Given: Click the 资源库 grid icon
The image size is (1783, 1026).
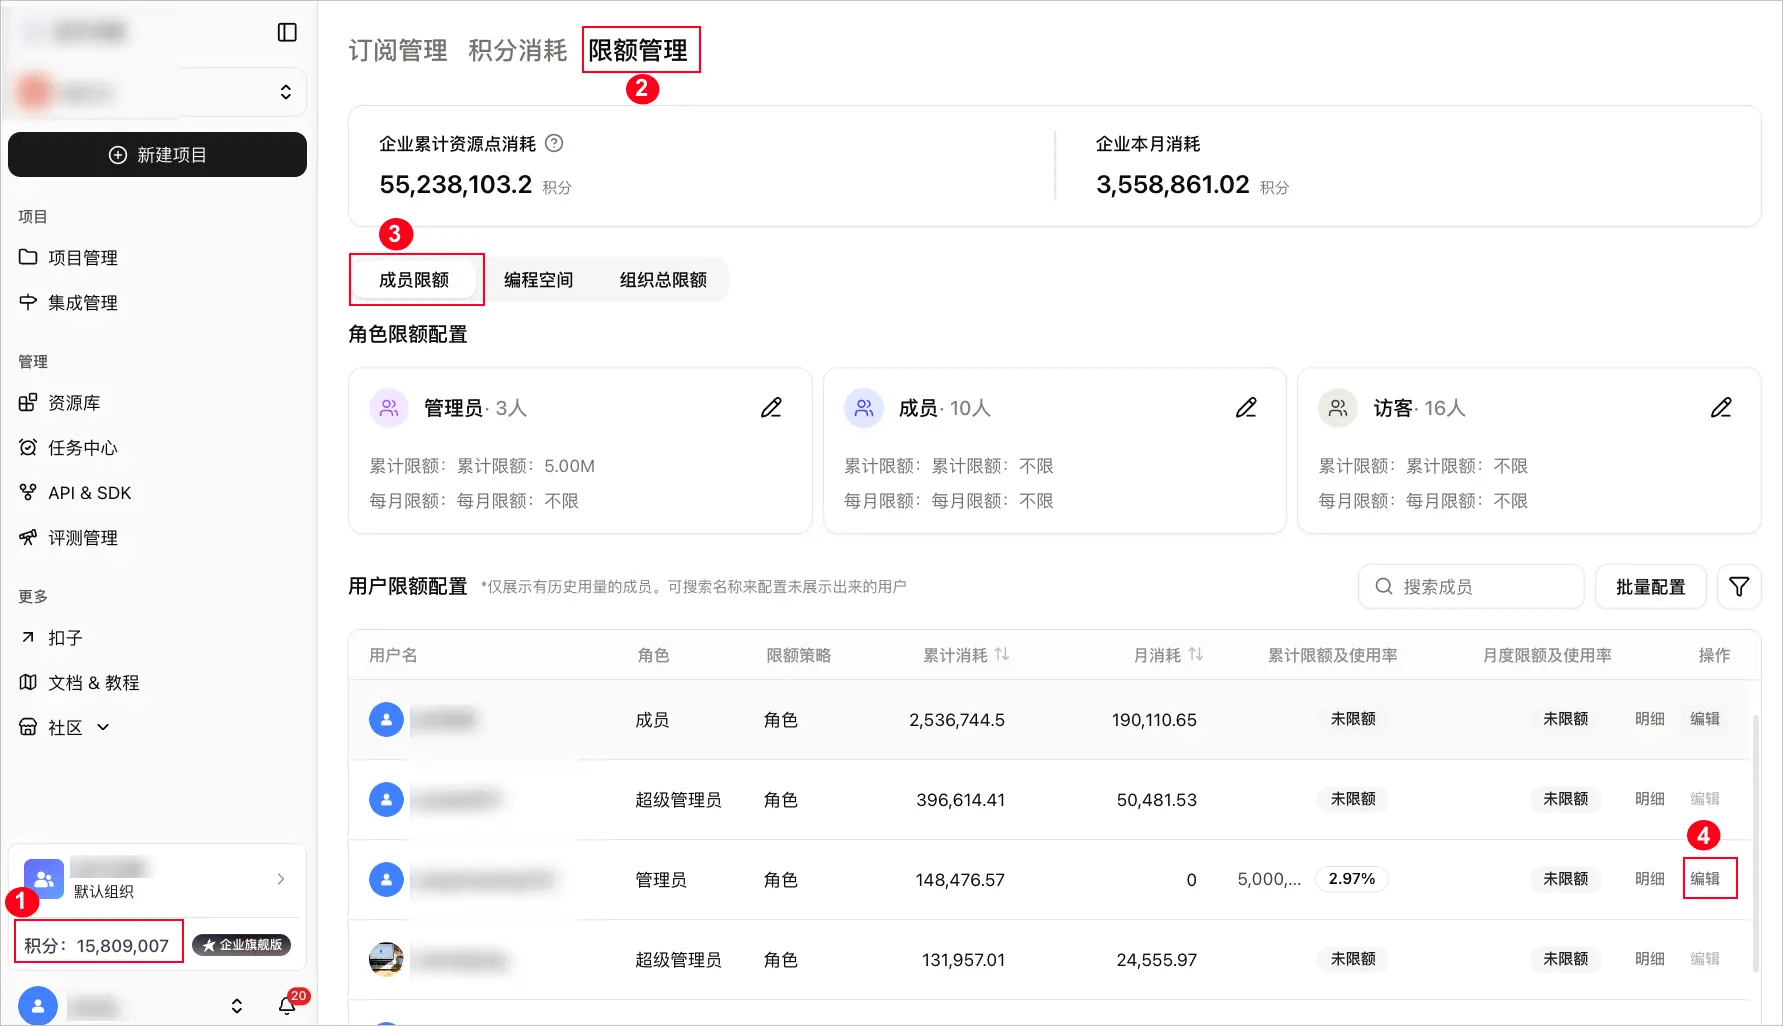Looking at the screenshot, I should (x=28, y=403).
